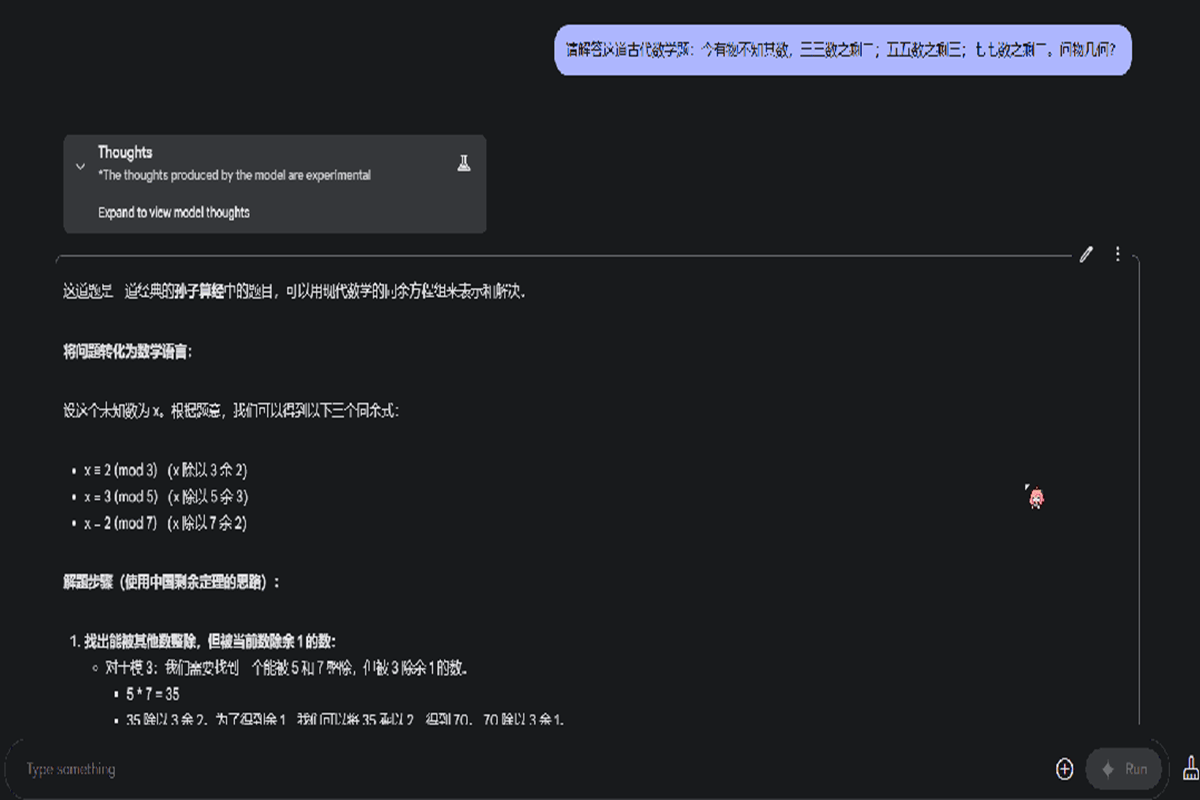The width and height of the screenshot is (1200, 800).
Task: Click the '对于模 3' sub-bullet line
Action: tap(286, 667)
